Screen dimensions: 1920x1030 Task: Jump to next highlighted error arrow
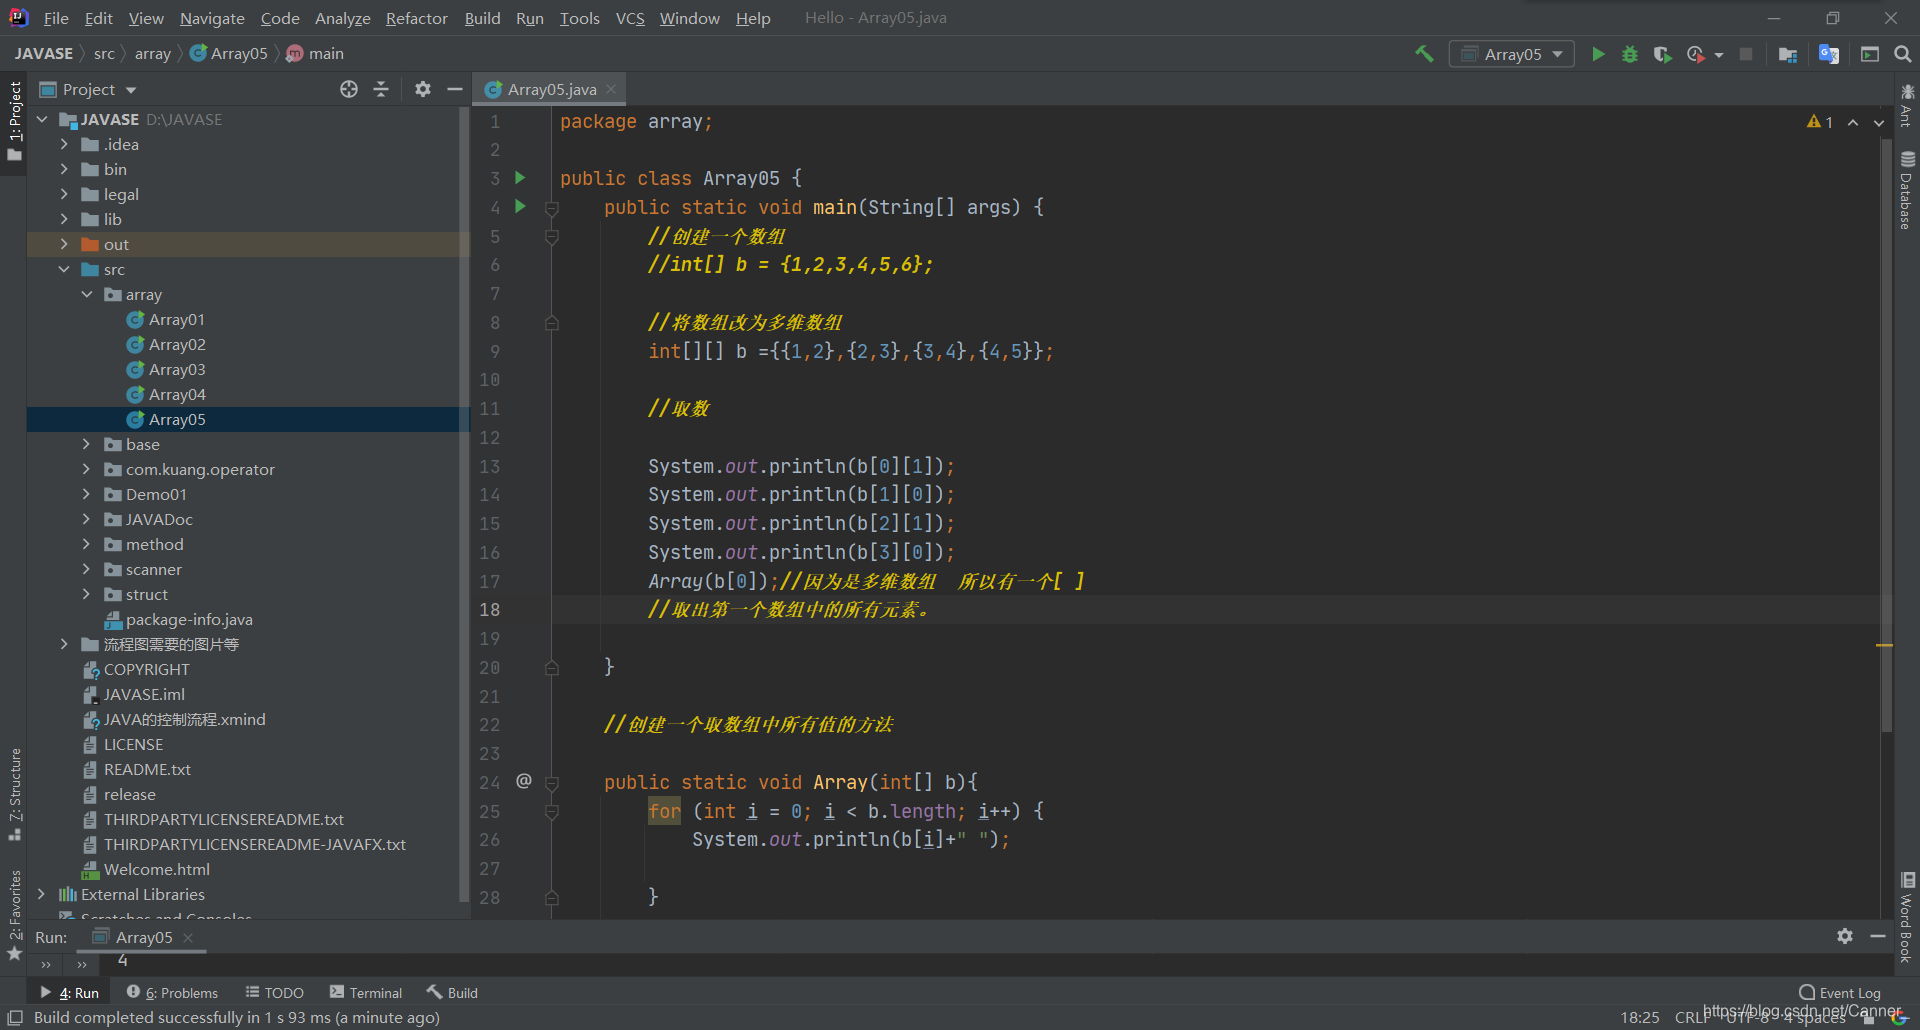point(1879,122)
